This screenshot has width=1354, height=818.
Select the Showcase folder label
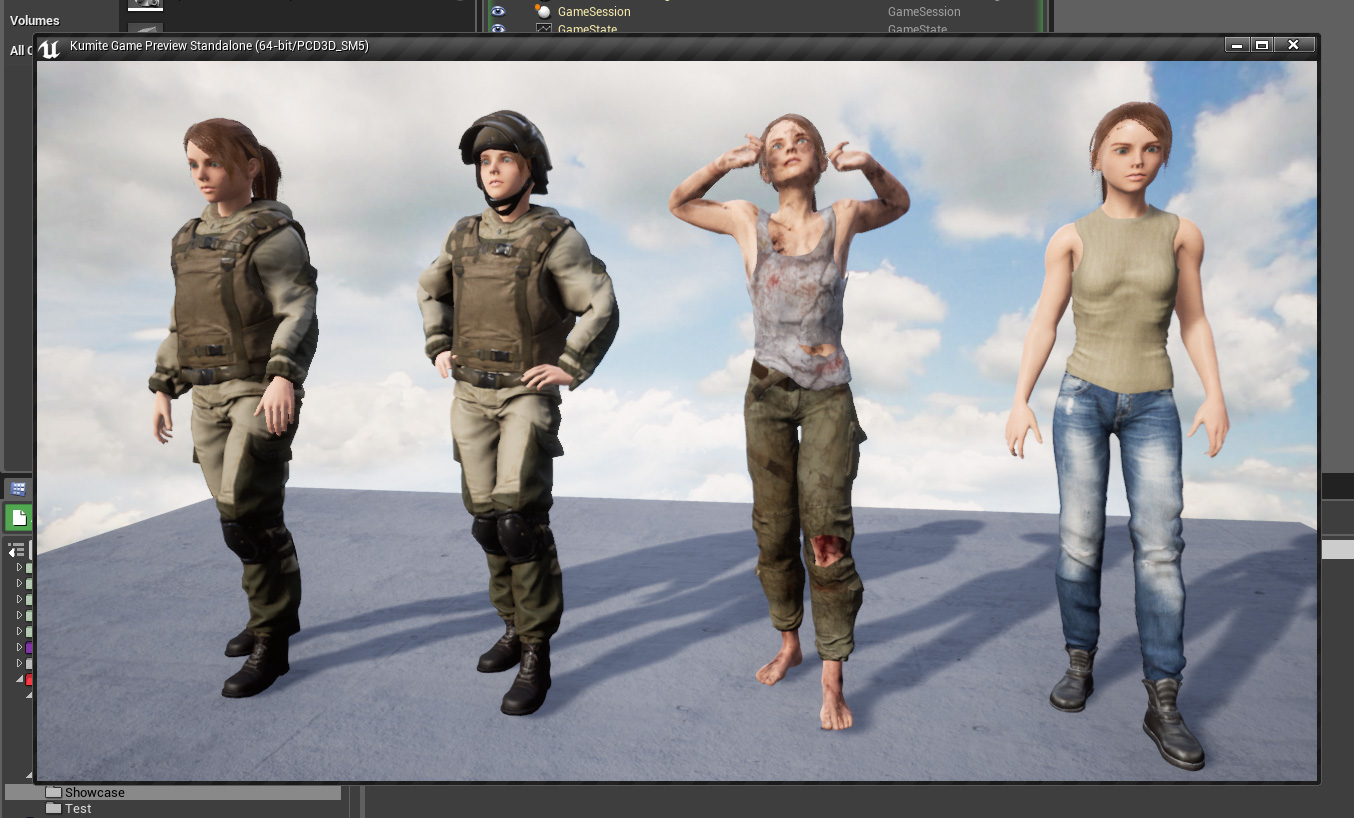95,792
